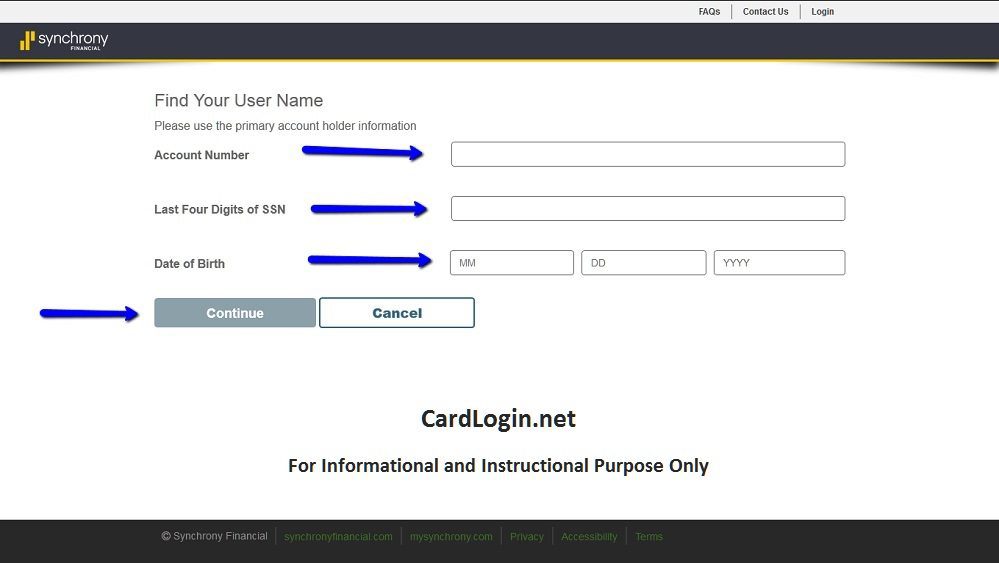The height and width of the screenshot is (563, 999).
Task: Select the YYYY birth year field
Action: (779, 262)
